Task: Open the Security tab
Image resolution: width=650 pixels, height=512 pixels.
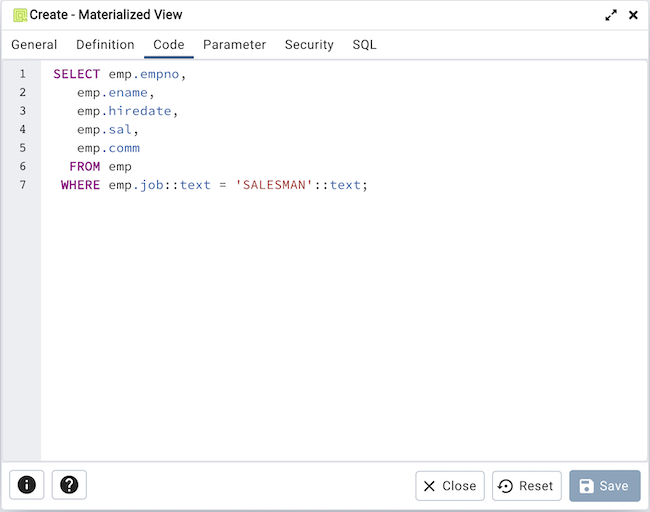Action: point(309,45)
